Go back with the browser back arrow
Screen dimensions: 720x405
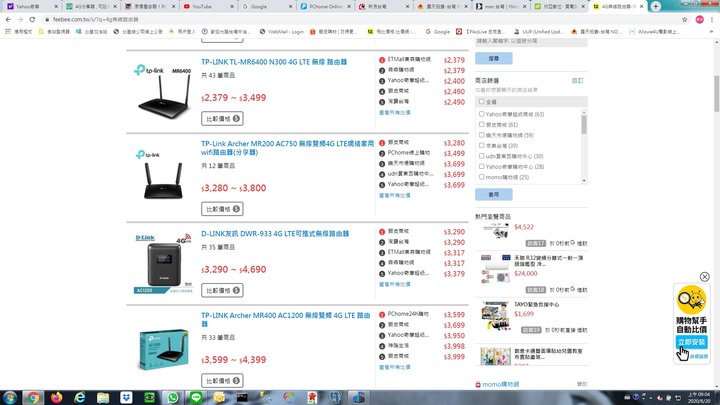click(8, 19)
